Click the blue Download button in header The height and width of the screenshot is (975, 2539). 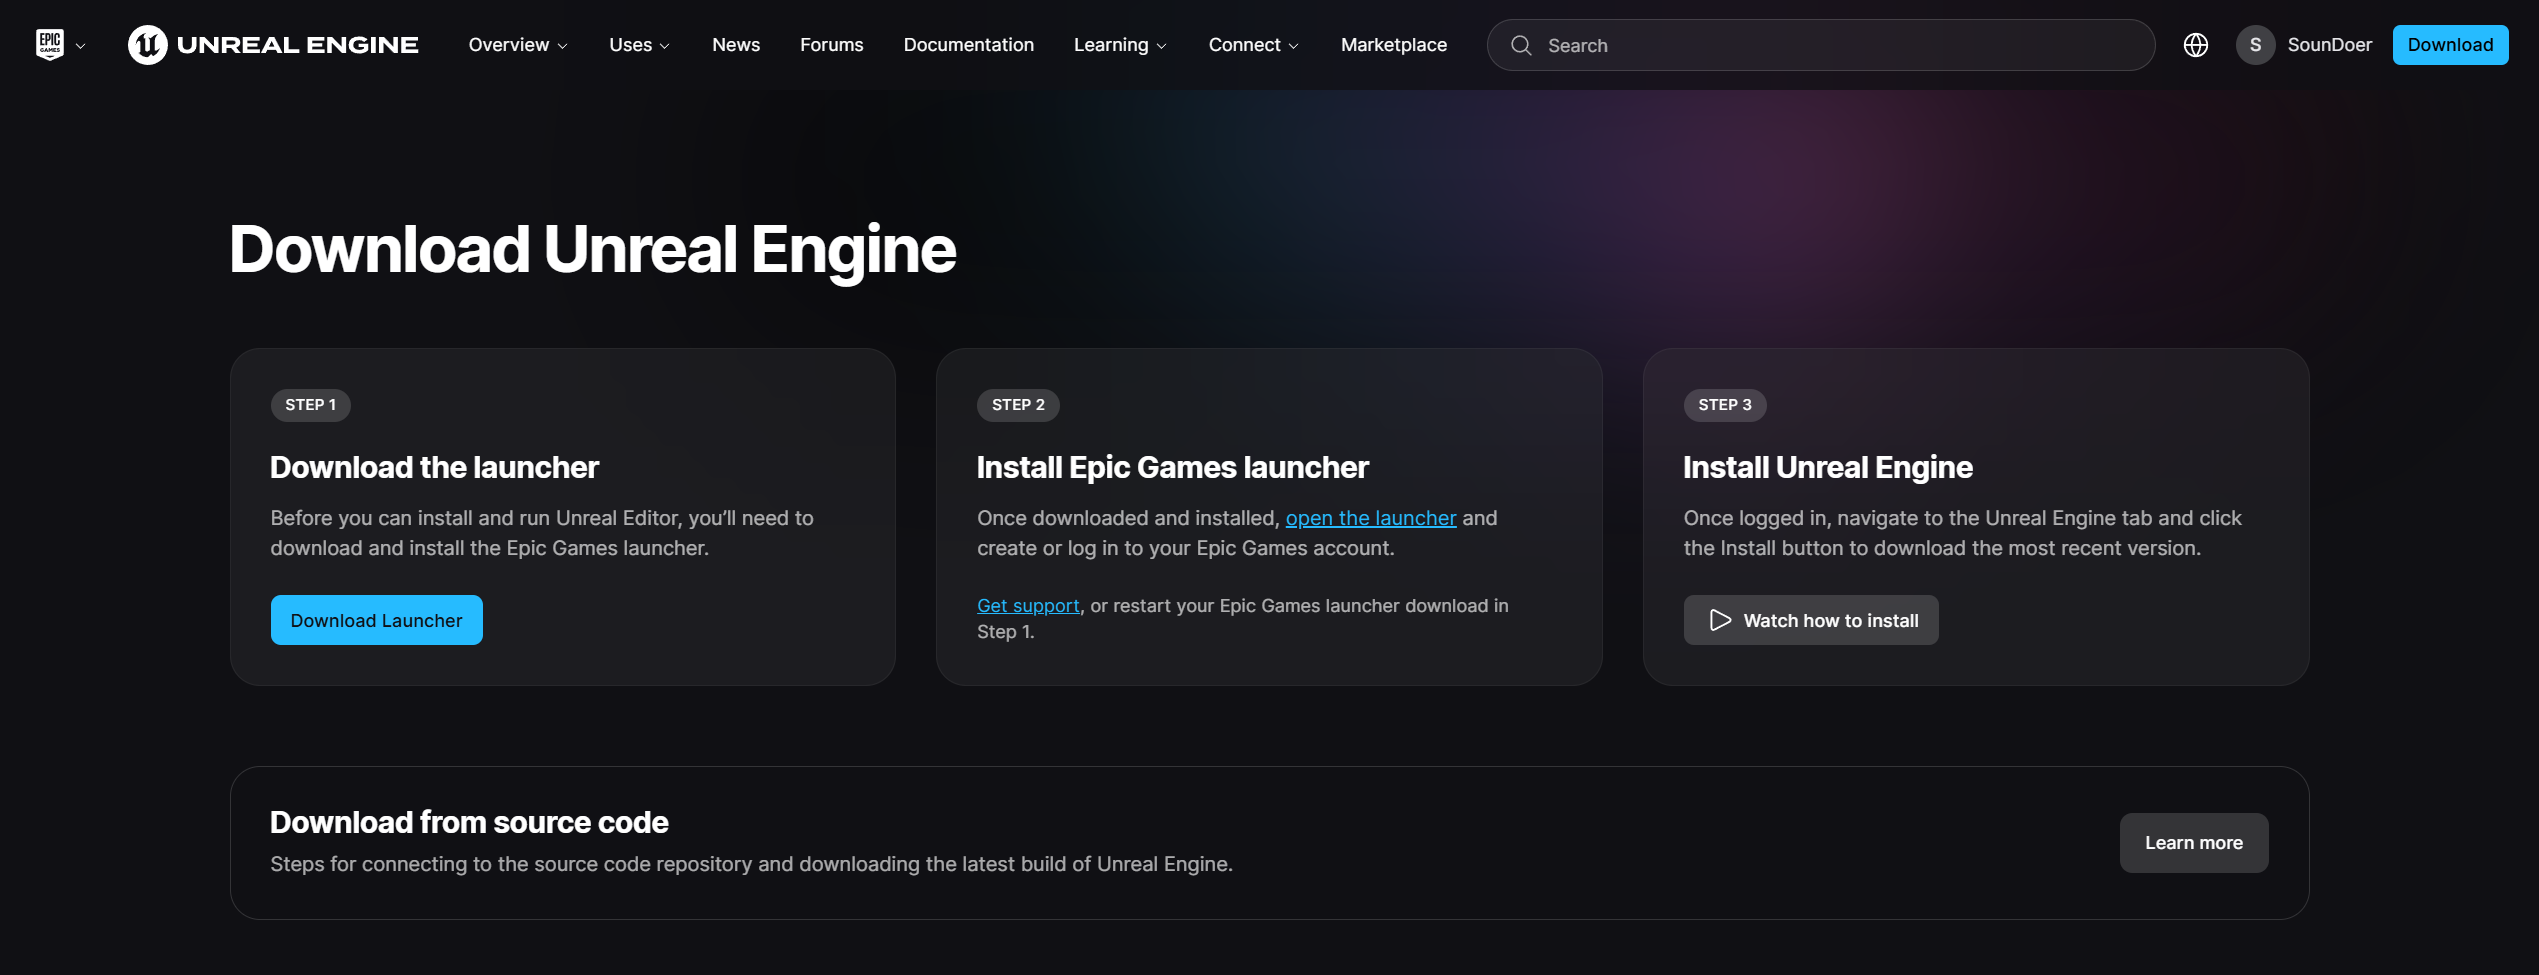2449,45
